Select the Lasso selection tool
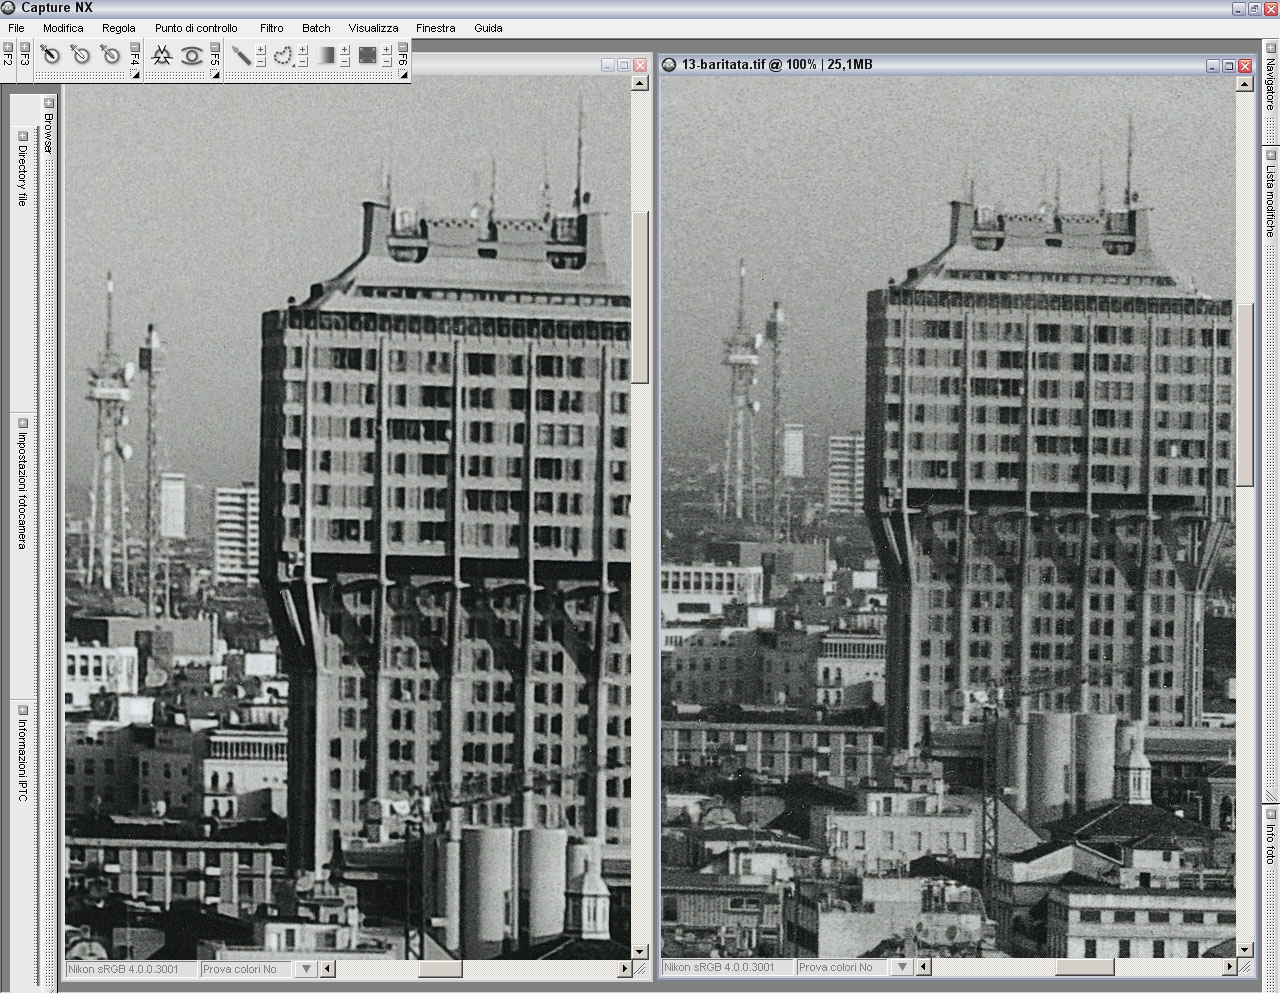This screenshot has width=1280, height=993. tap(283, 56)
